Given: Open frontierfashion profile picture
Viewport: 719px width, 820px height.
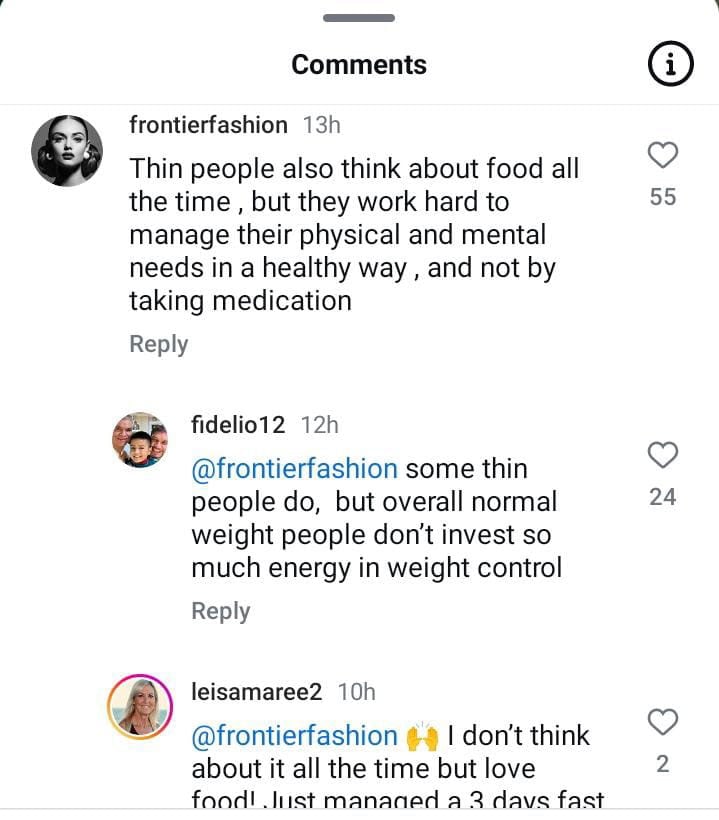Looking at the screenshot, I should tap(67, 151).
